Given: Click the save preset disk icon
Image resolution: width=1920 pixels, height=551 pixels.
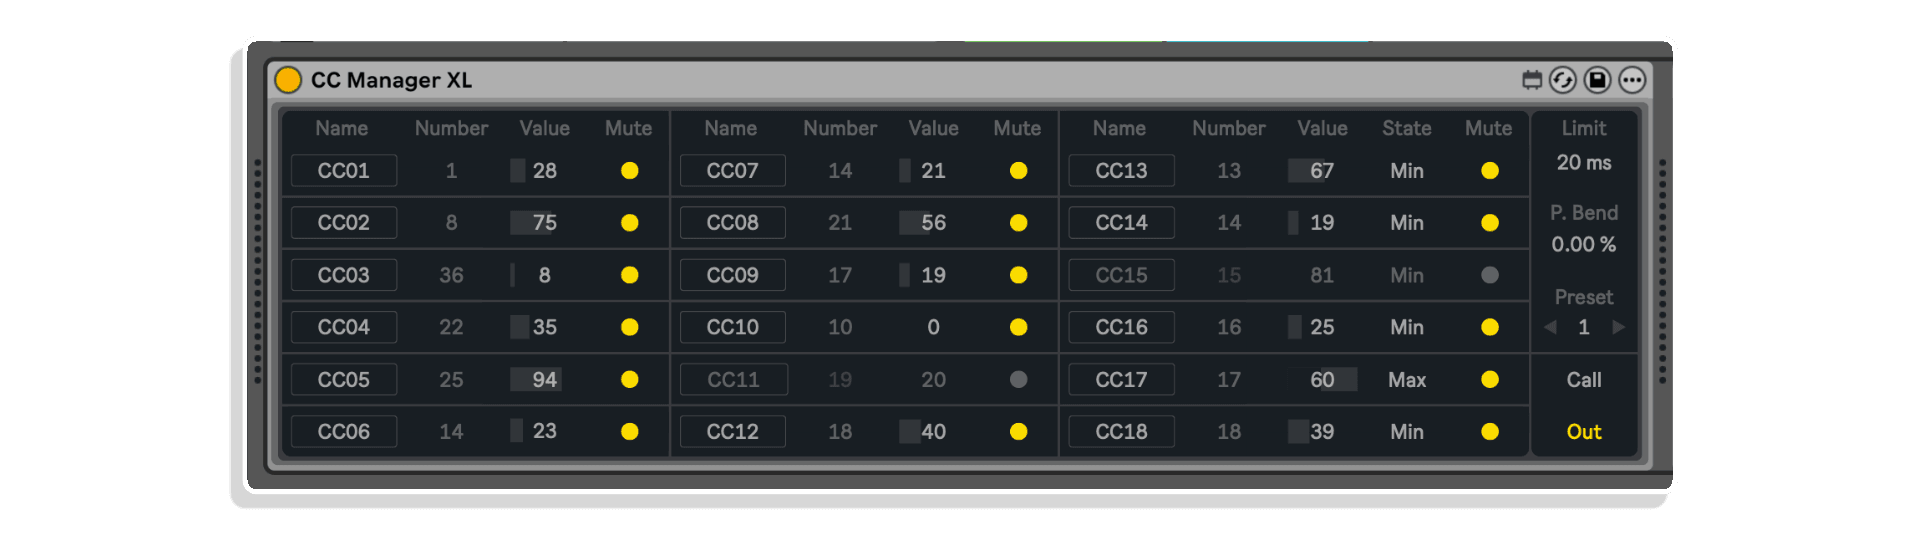Looking at the screenshot, I should [1598, 80].
